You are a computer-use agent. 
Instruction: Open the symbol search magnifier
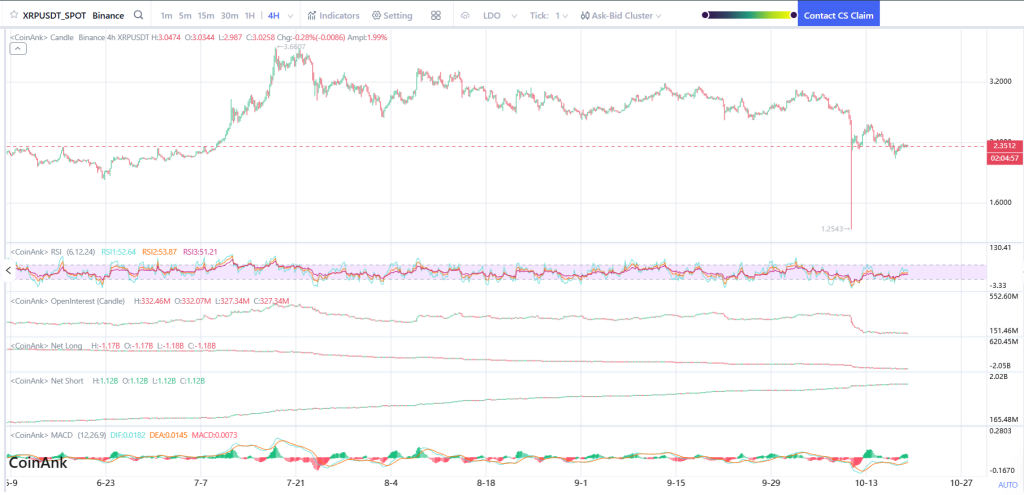pyautogui.click(x=138, y=15)
